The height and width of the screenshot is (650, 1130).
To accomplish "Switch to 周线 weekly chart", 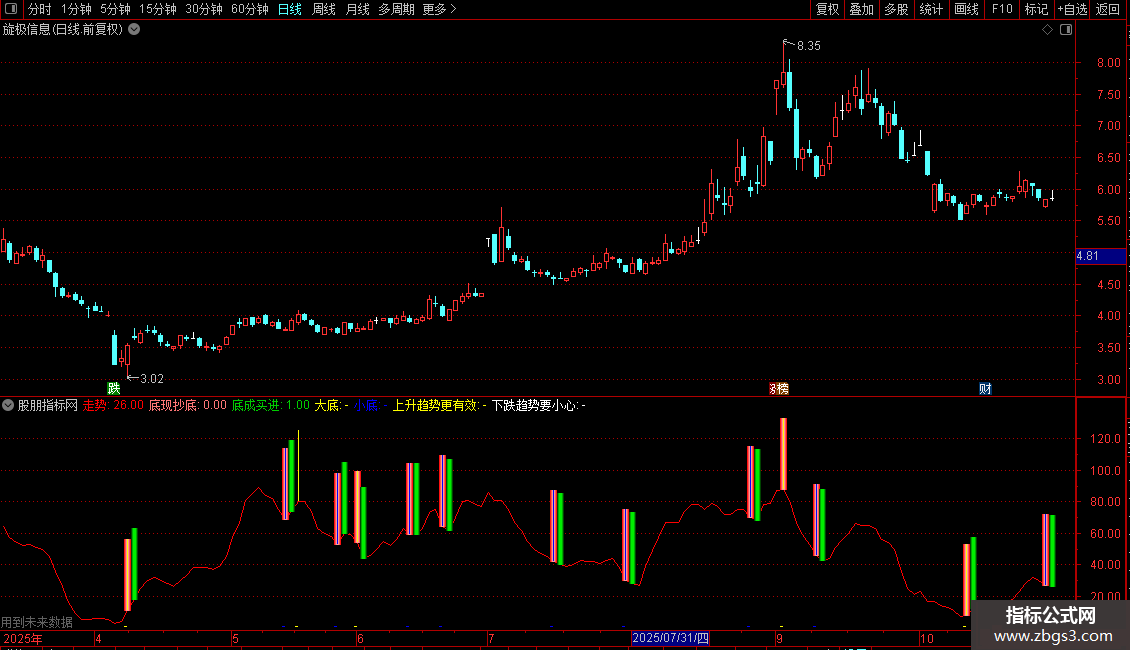I will click(x=324, y=9).
